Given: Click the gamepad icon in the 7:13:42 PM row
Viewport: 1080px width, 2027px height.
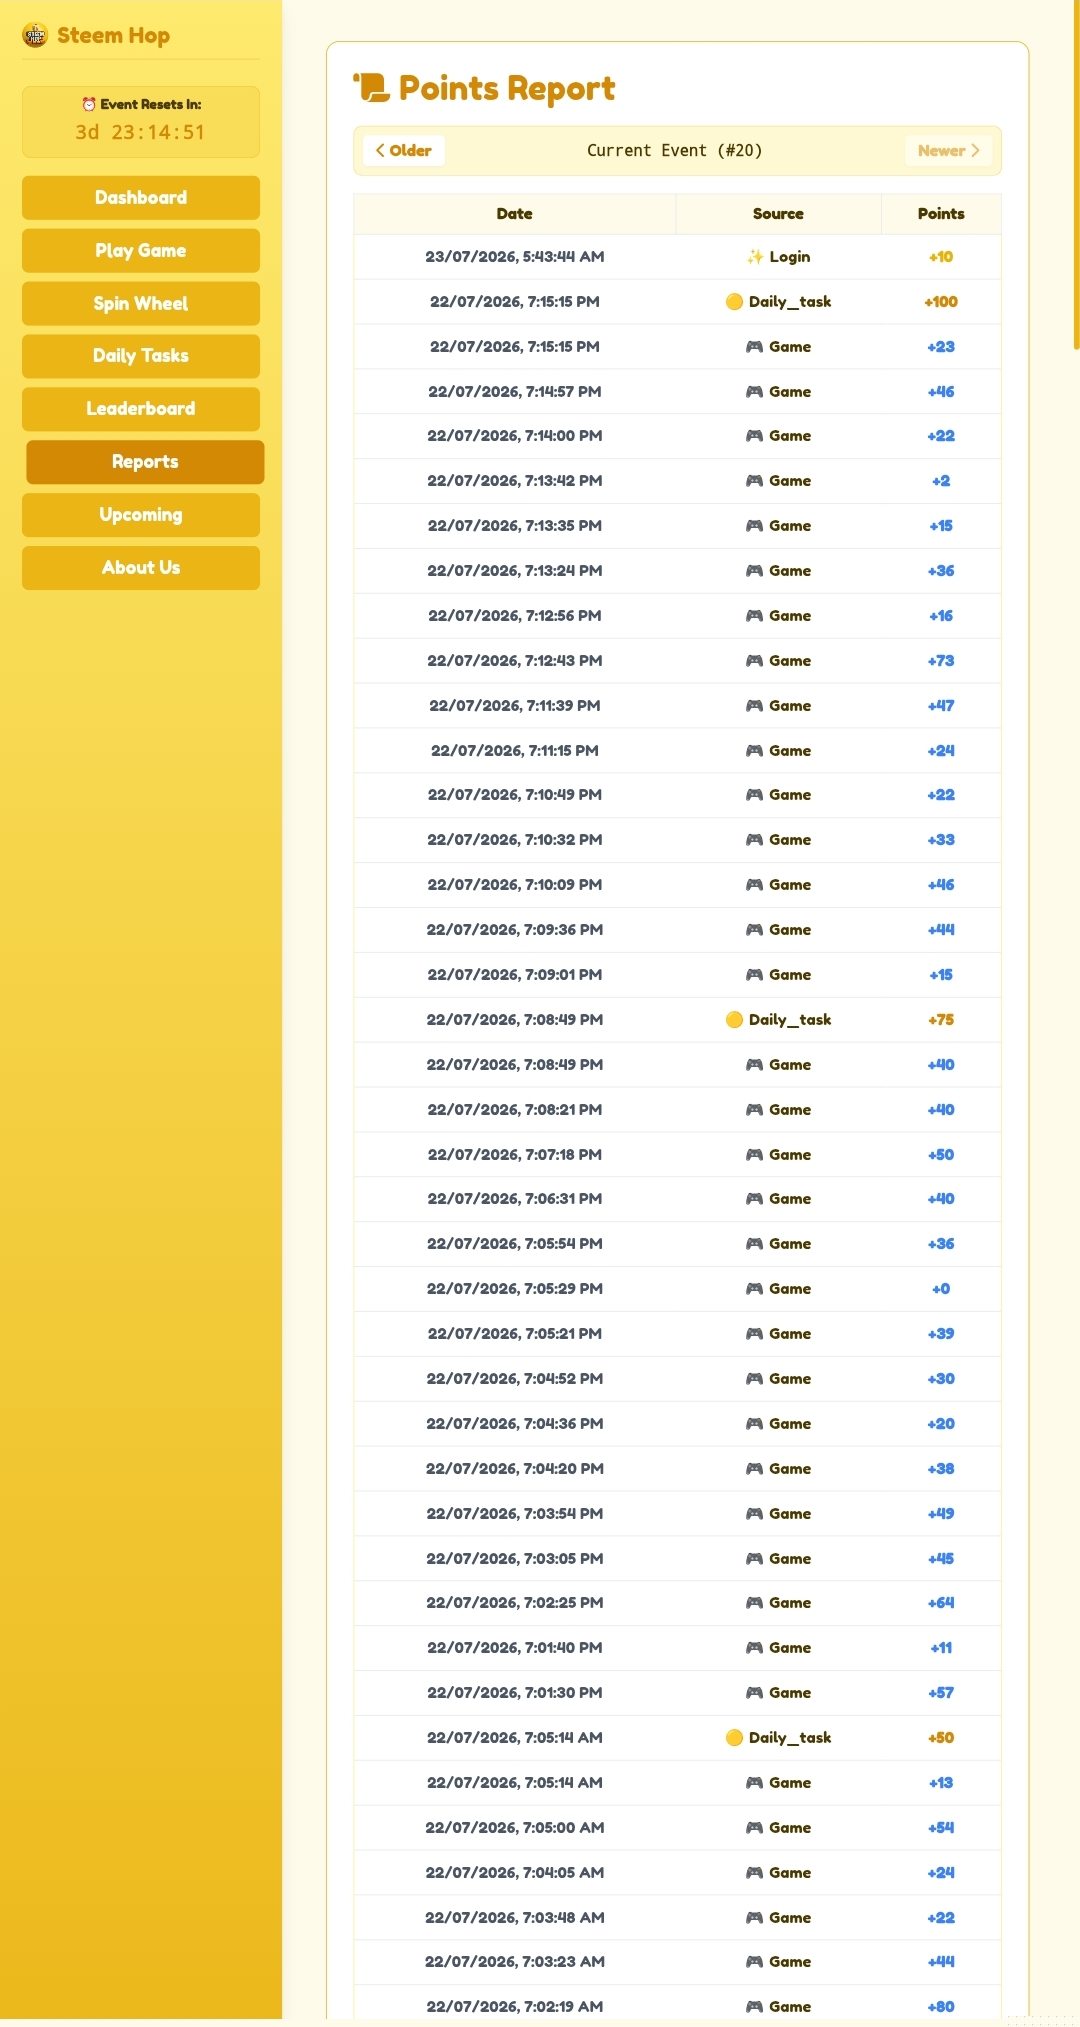Looking at the screenshot, I should click(755, 481).
